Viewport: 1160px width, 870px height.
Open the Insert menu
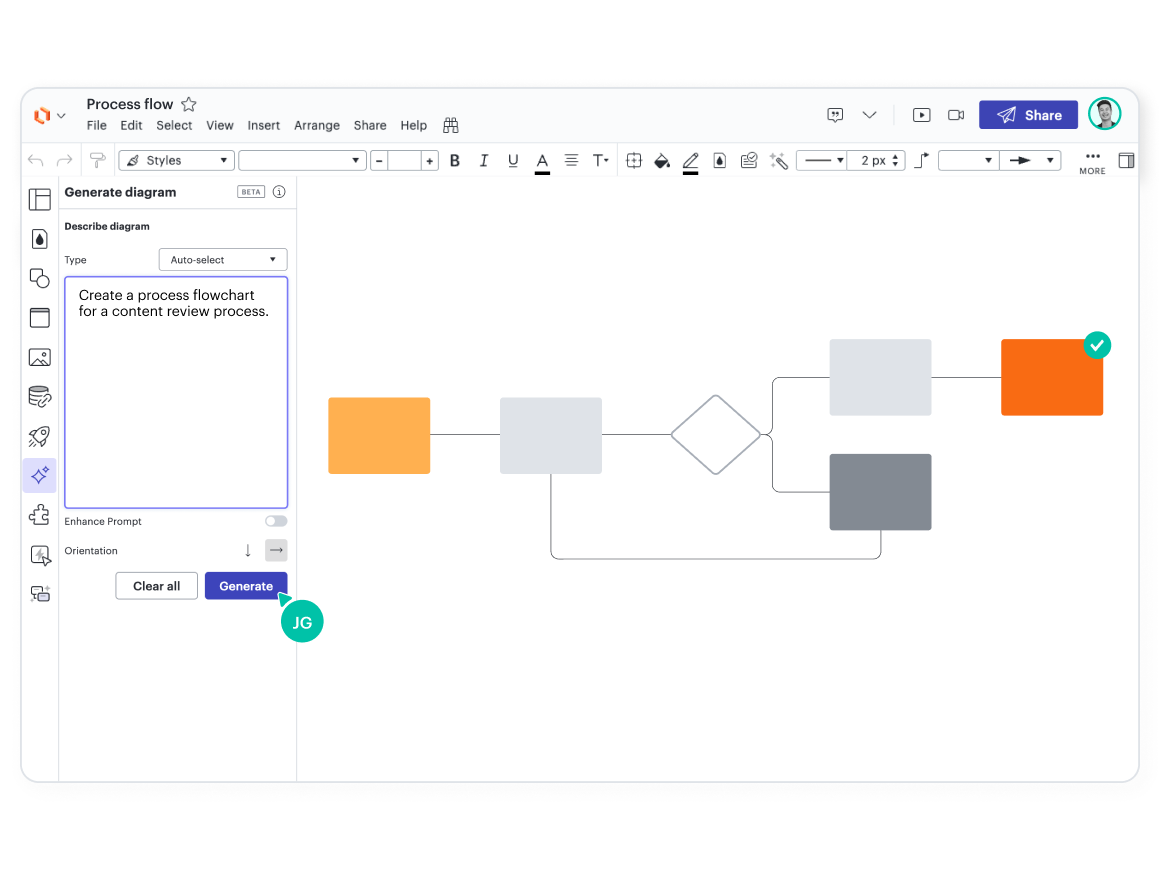(263, 125)
